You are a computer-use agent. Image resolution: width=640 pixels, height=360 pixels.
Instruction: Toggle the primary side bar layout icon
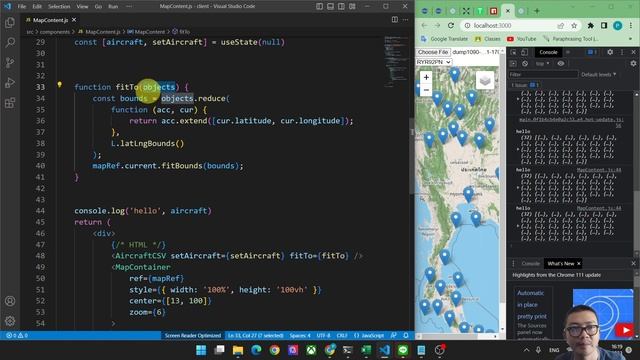(x=320, y=7)
